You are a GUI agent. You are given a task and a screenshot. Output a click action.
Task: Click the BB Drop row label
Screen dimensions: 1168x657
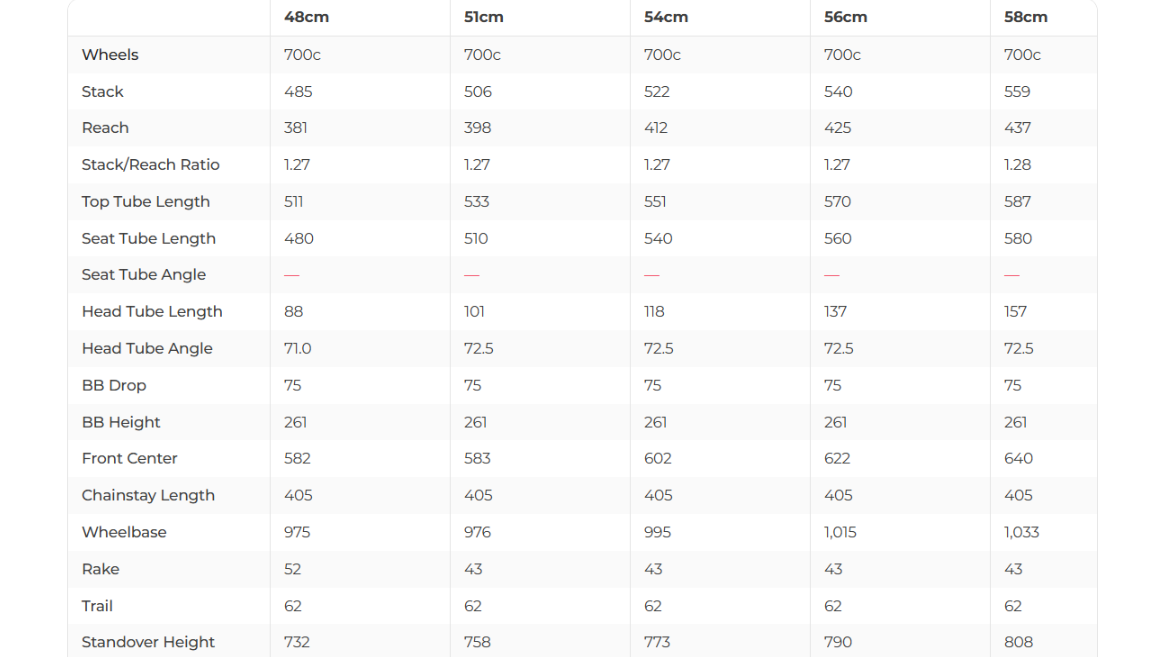[x=114, y=386]
